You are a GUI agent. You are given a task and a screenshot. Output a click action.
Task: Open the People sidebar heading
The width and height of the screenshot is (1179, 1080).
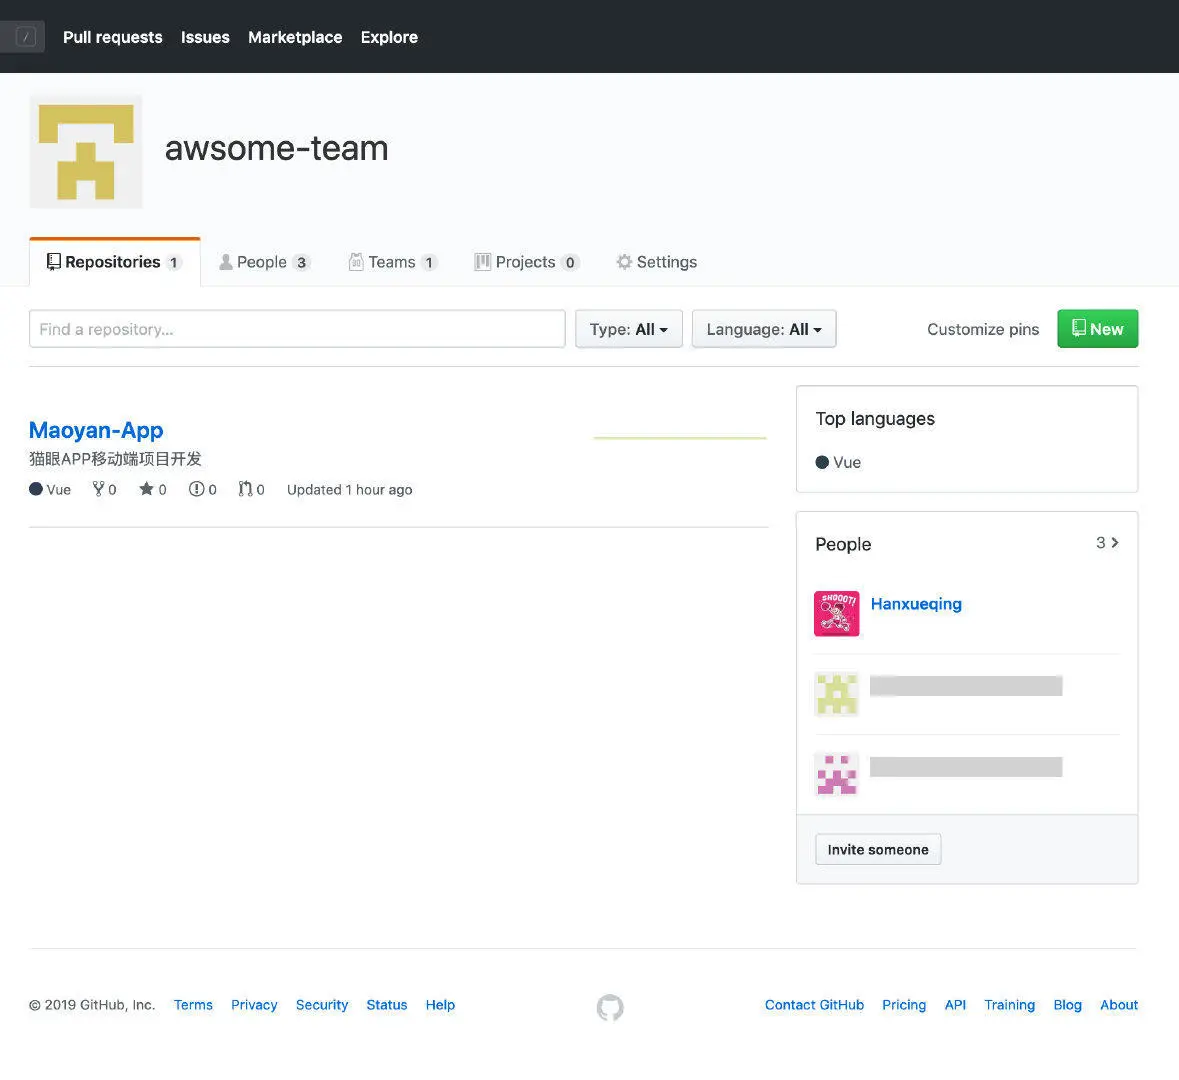coord(843,544)
